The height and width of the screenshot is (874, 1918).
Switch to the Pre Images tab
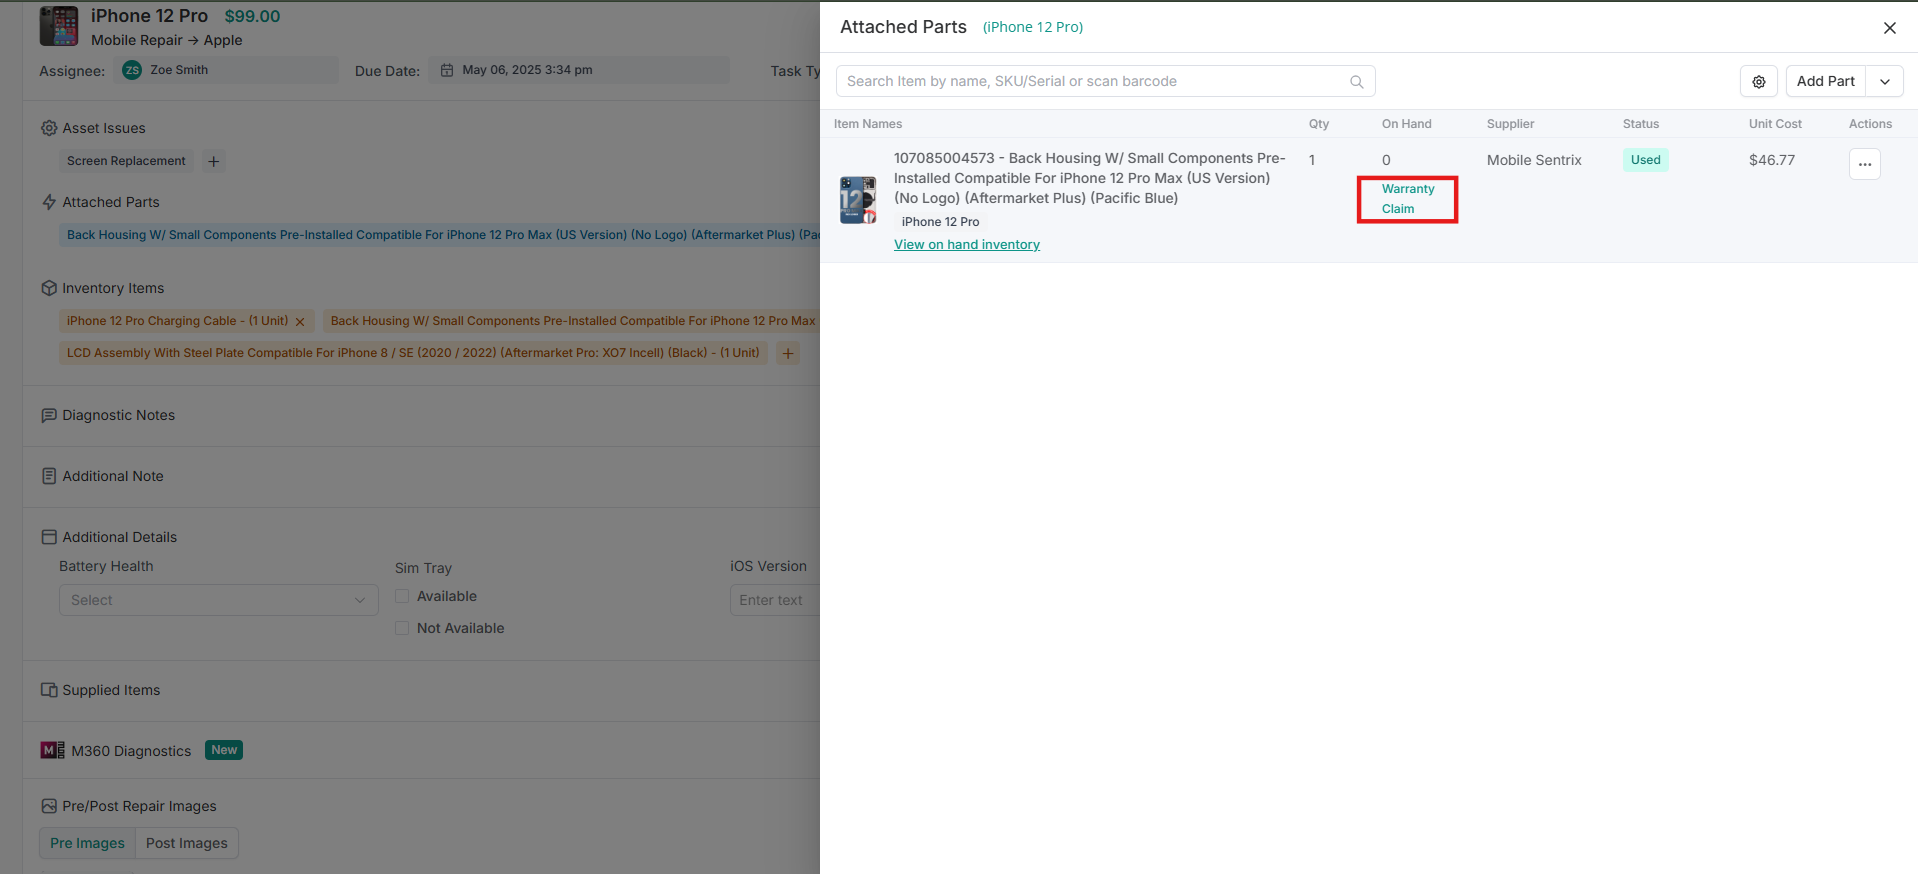[x=87, y=843]
